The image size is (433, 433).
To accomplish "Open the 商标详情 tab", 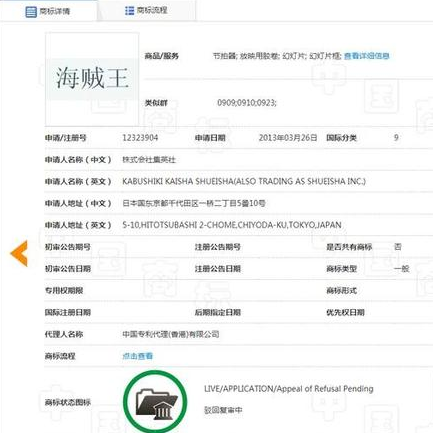I will [48, 11].
